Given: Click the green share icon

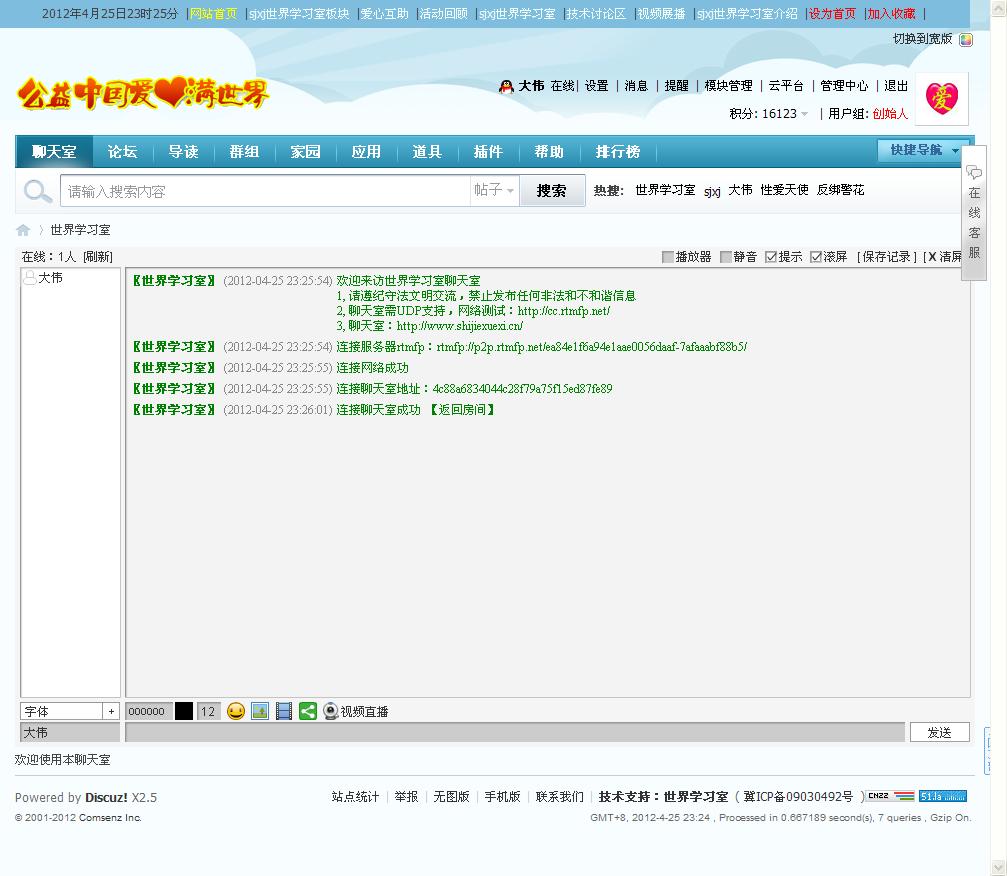Looking at the screenshot, I should pyautogui.click(x=308, y=711).
